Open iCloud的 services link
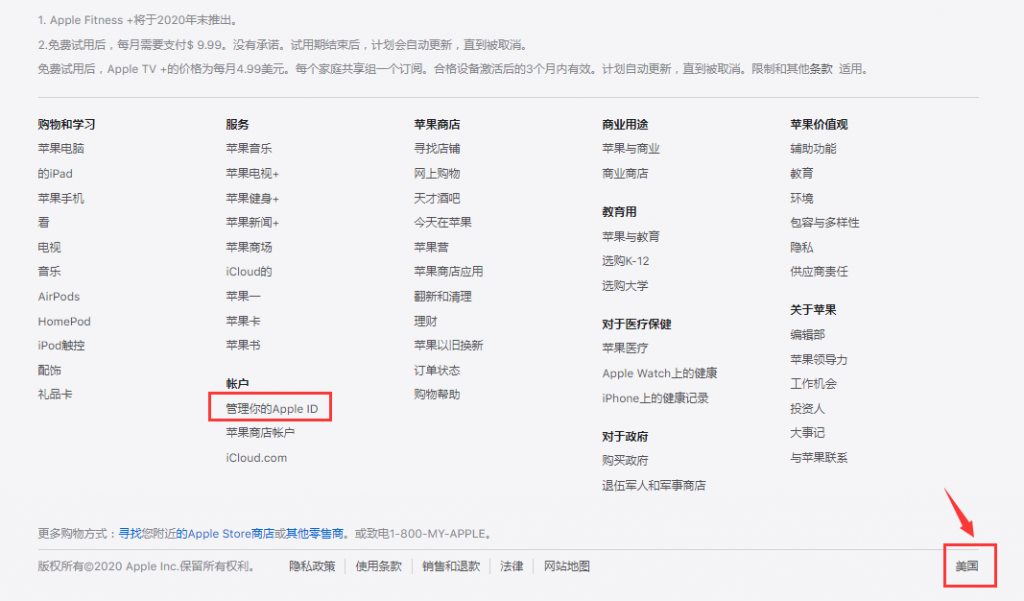The image size is (1024, 601). (249, 272)
